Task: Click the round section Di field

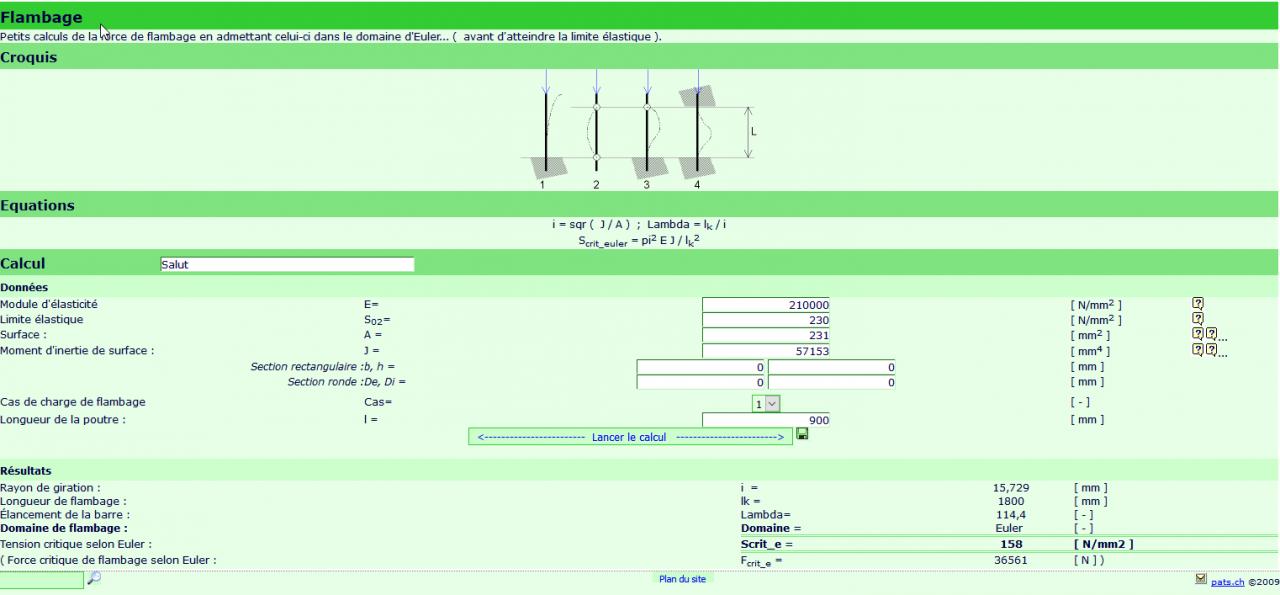Action: click(x=831, y=382)
